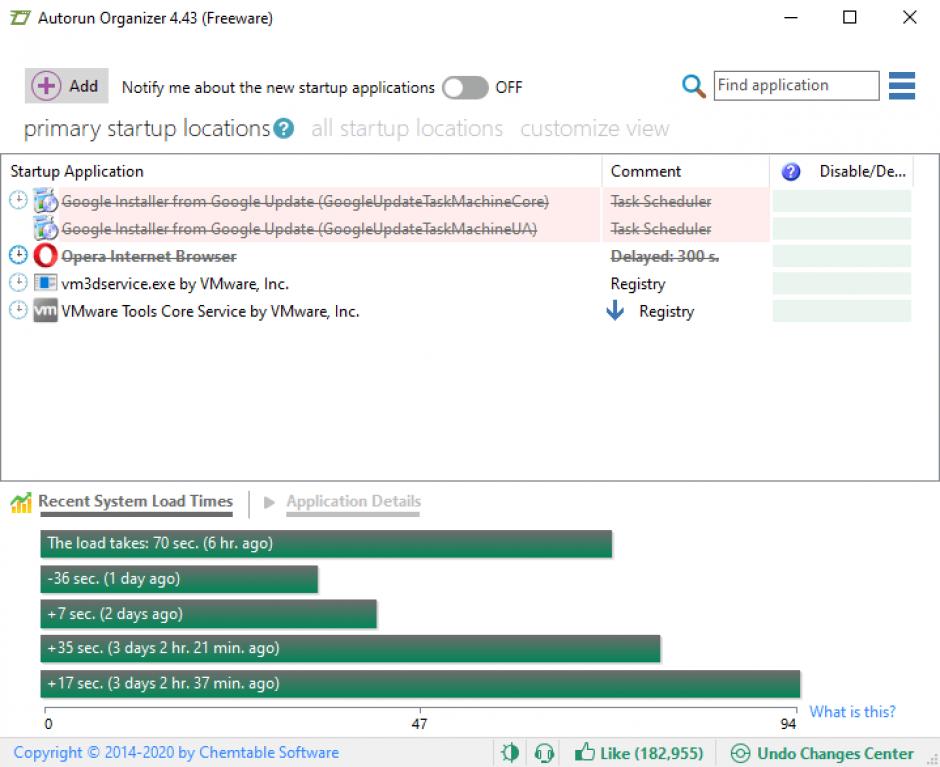Screen dimensions: 940x767
Task: Click the bug report icon in status bar
Action: (510, 753)
